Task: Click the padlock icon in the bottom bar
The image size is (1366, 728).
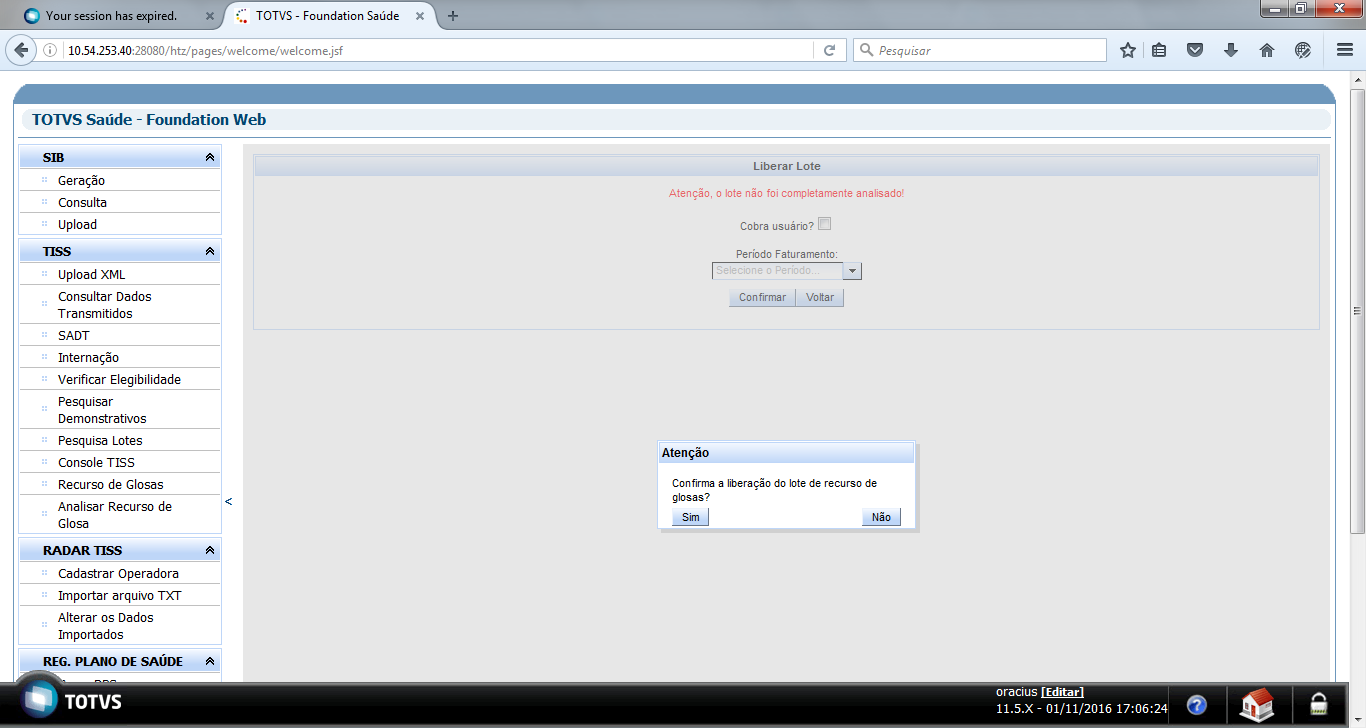Action: click(1319, 704)
